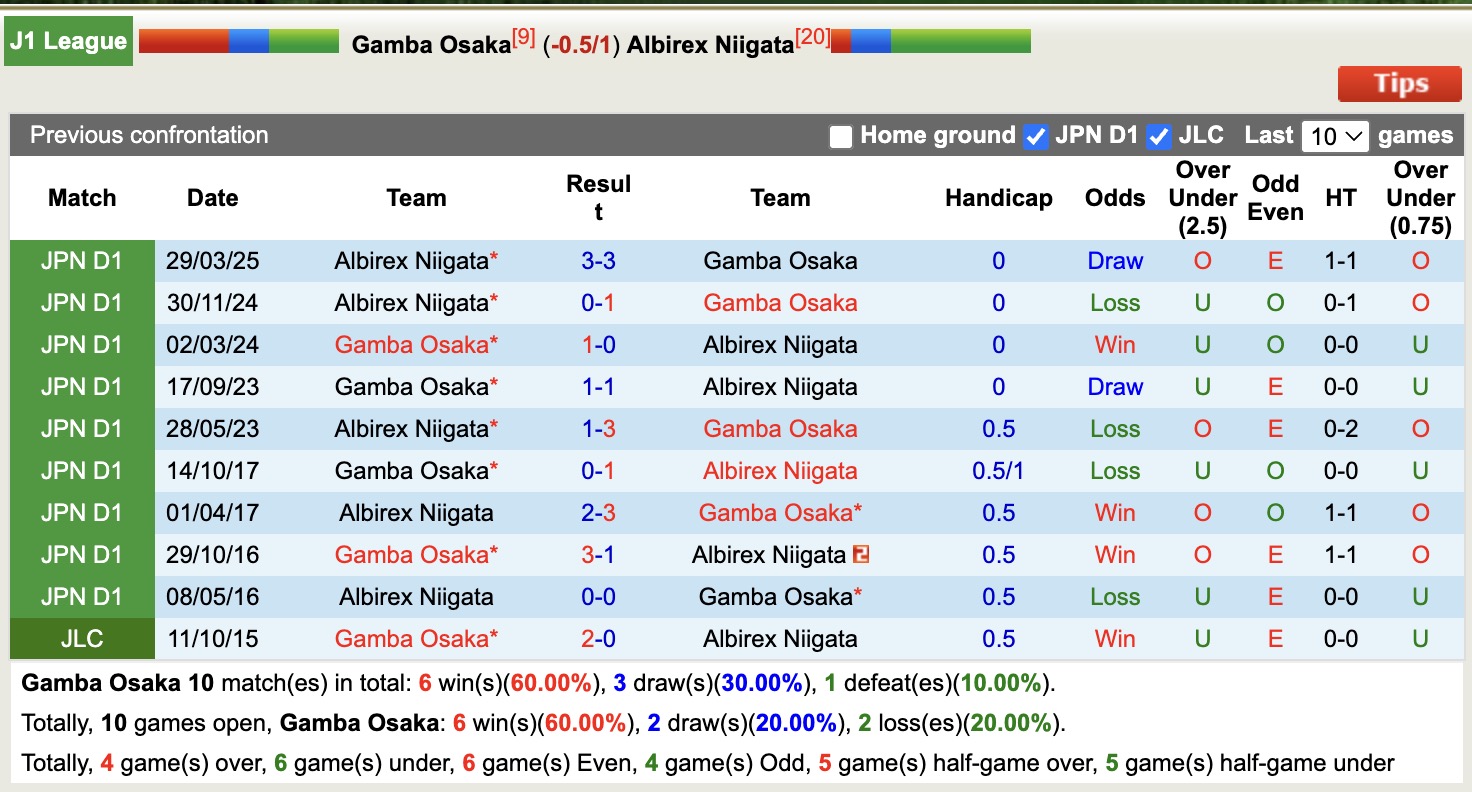Click the J1 League badge icon
Screen dimensions: 1472x792
click(x=66, y=41)
